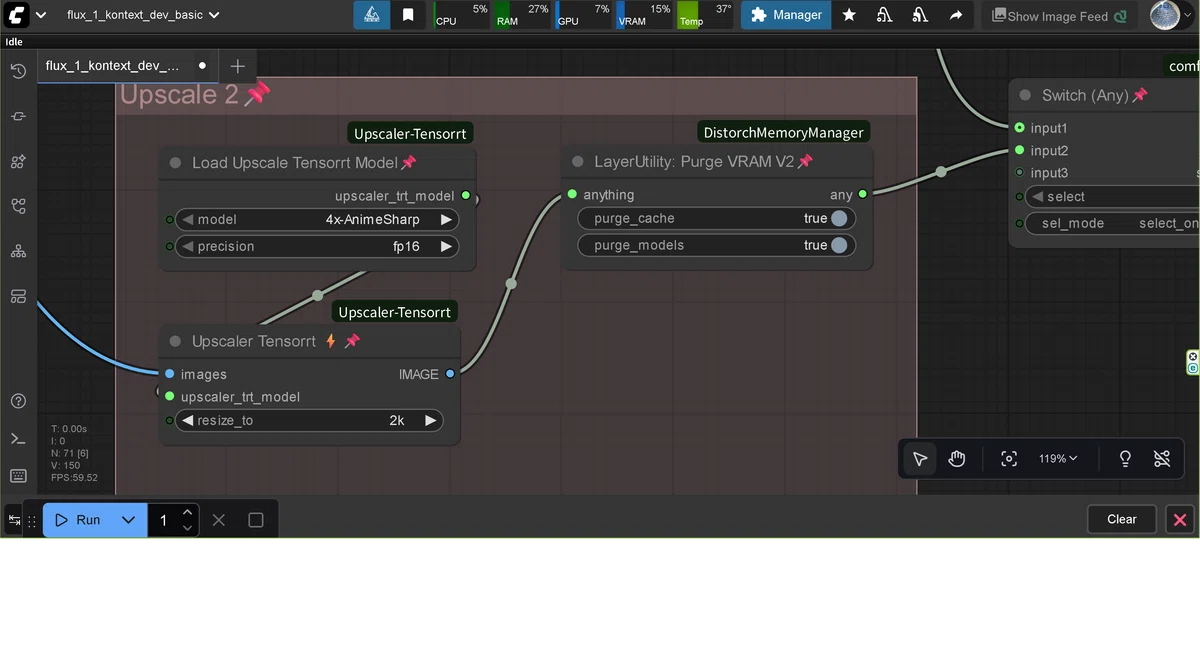Decrease the batch count stepper down arrow
1200x650 pixels.
[x=187, y=528]
